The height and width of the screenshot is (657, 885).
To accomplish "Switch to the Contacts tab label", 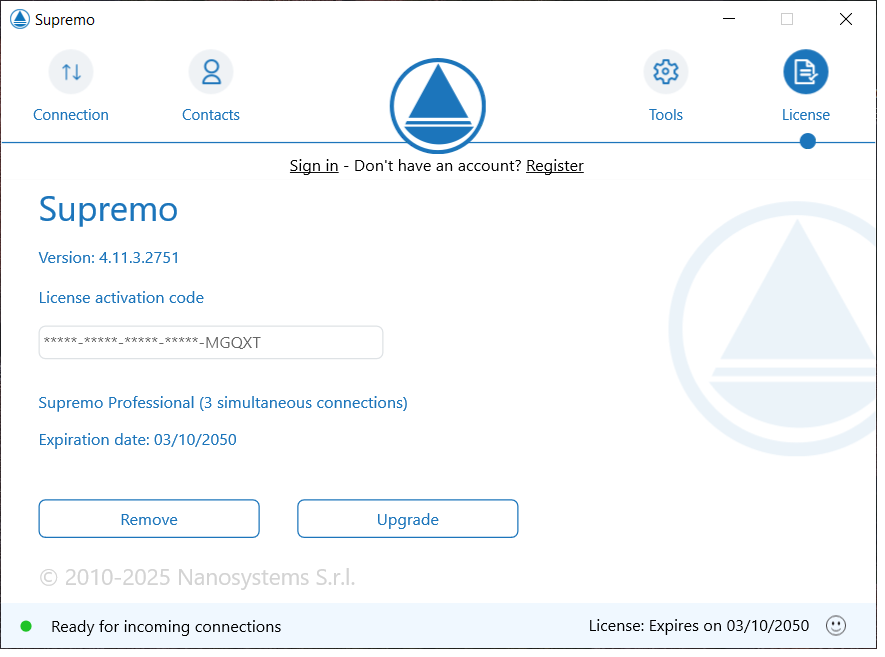I will [x=211, y=115].
